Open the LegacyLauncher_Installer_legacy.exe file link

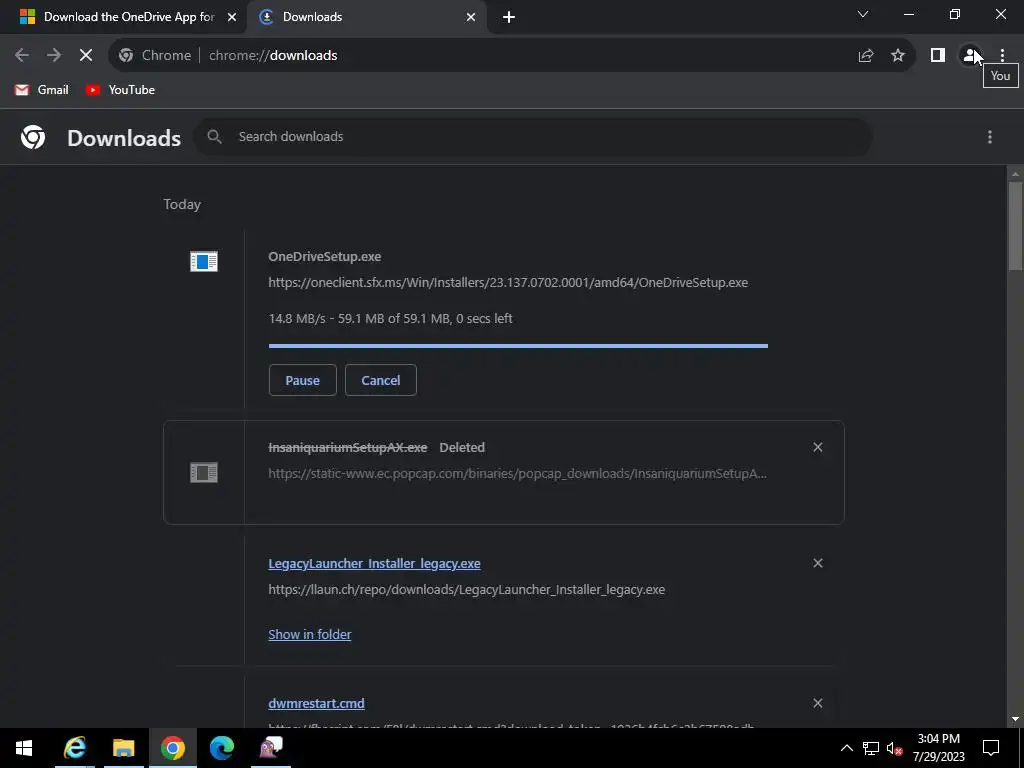[x=374, y=564]
